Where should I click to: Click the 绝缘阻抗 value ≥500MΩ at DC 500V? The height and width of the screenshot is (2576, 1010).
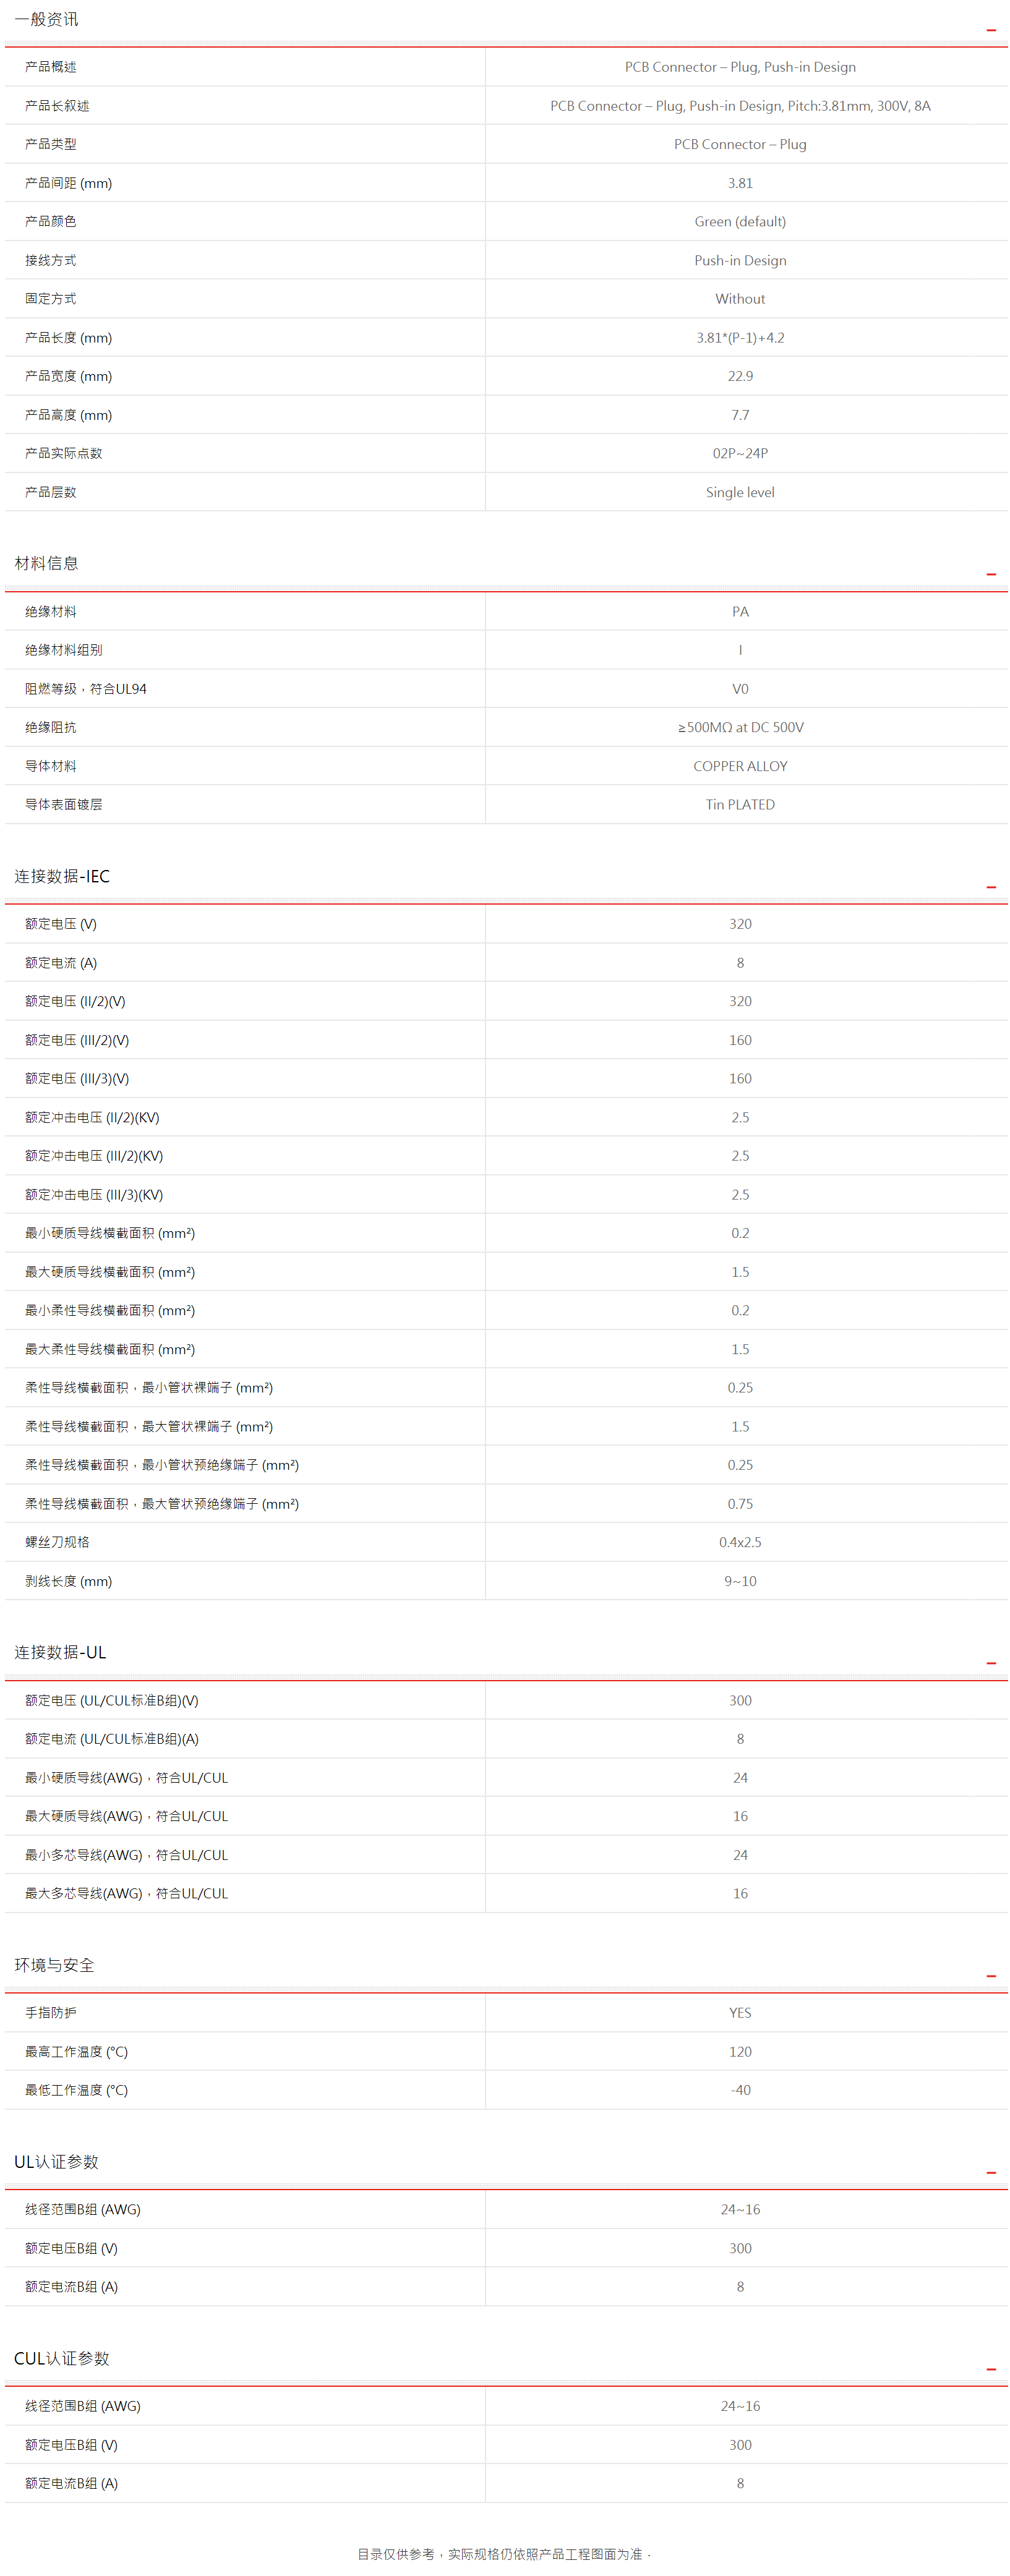tap(740, 727)
